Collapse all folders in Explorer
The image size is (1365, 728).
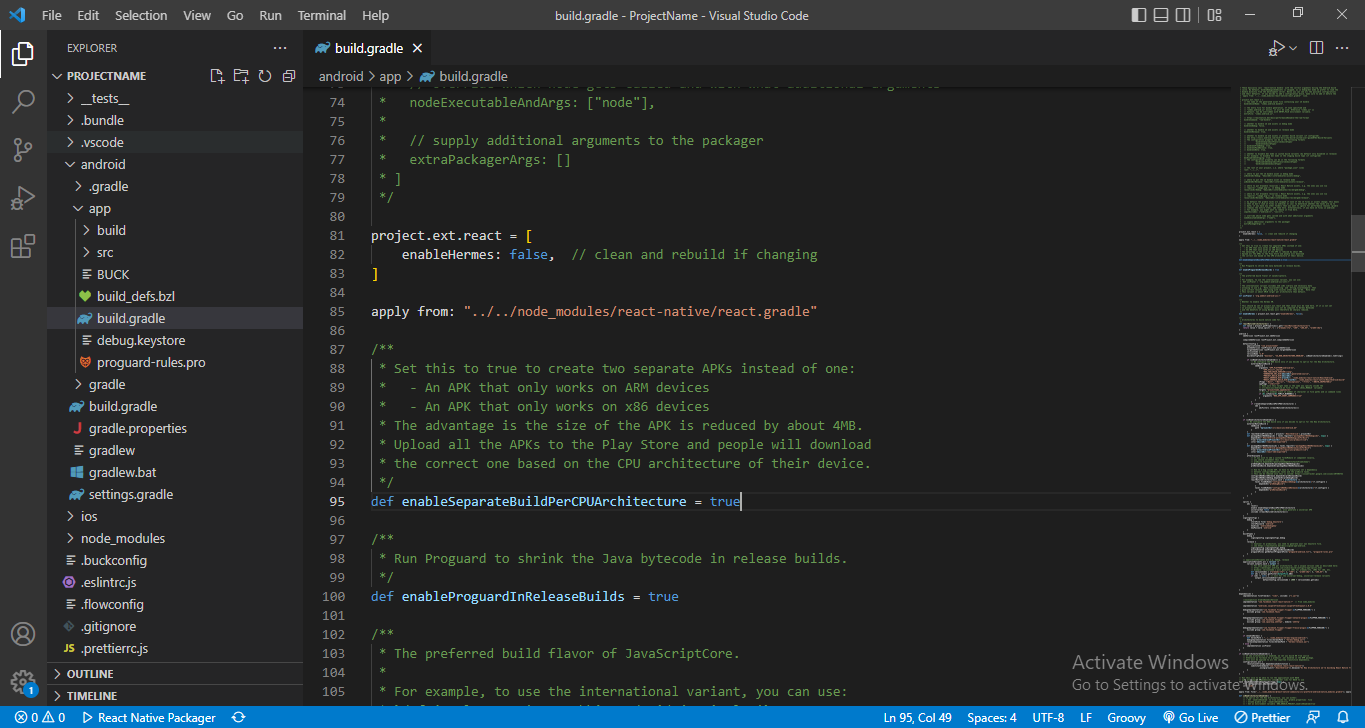point(289,76)
